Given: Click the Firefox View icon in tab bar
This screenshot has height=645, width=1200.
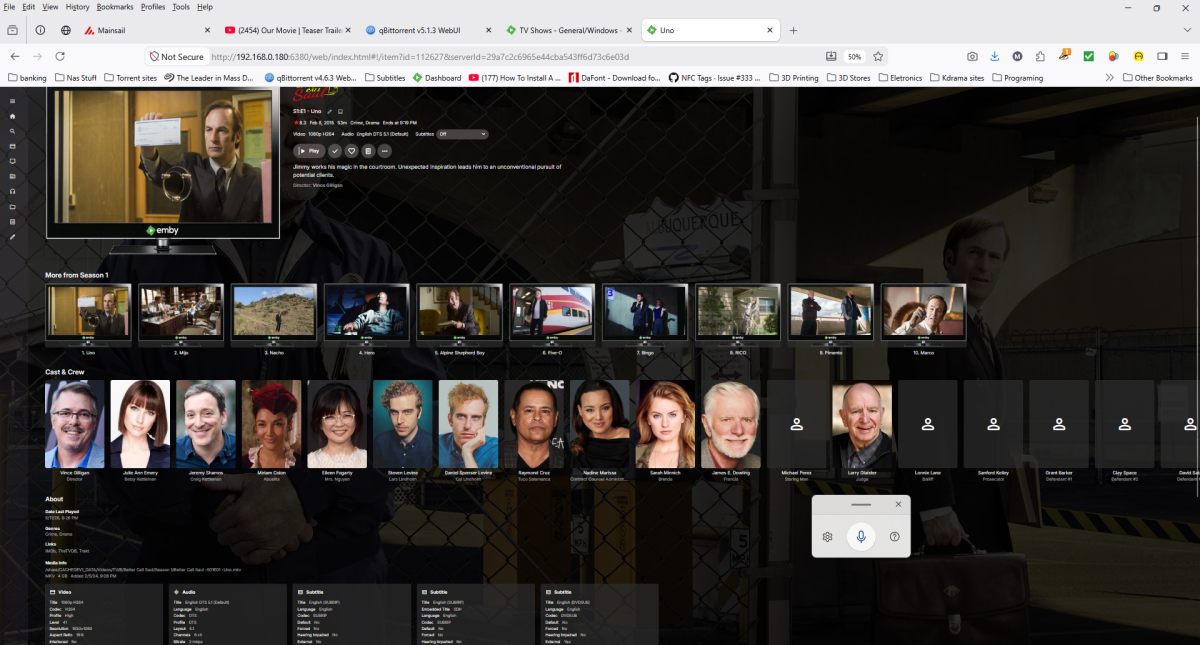Looking at the screenshot, I should [13, 31].
